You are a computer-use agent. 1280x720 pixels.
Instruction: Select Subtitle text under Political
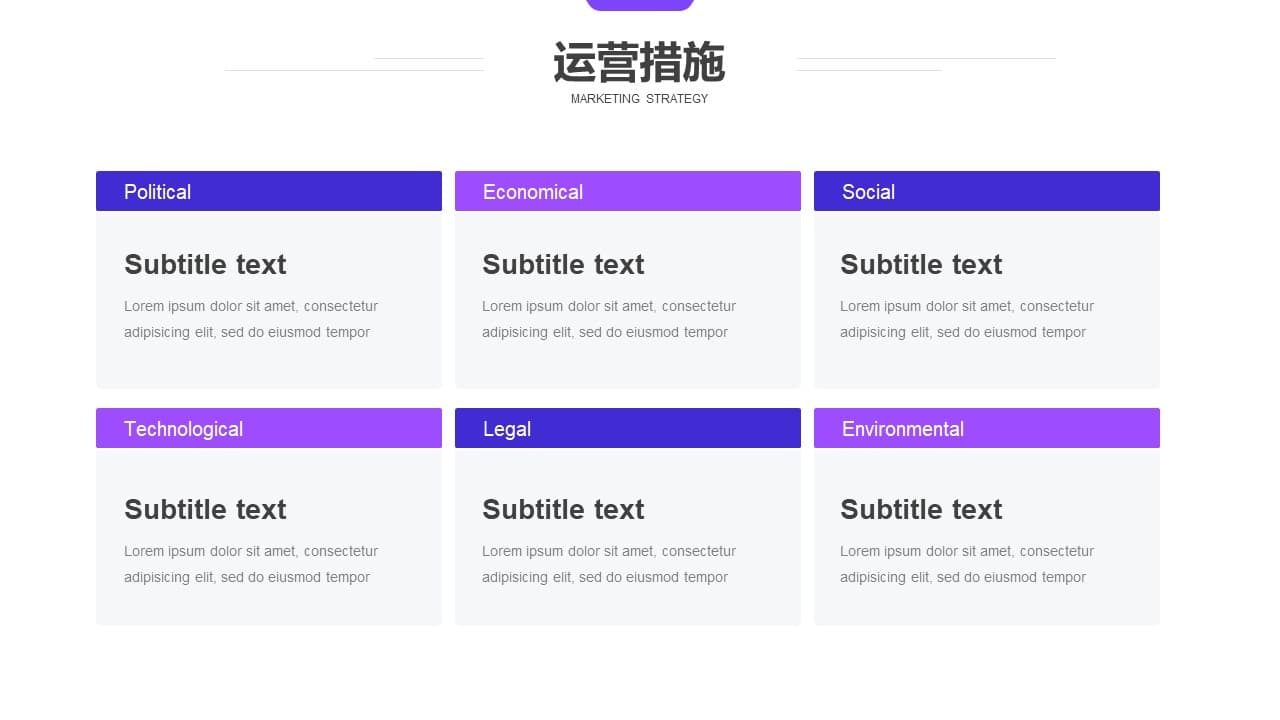point(205,265)
